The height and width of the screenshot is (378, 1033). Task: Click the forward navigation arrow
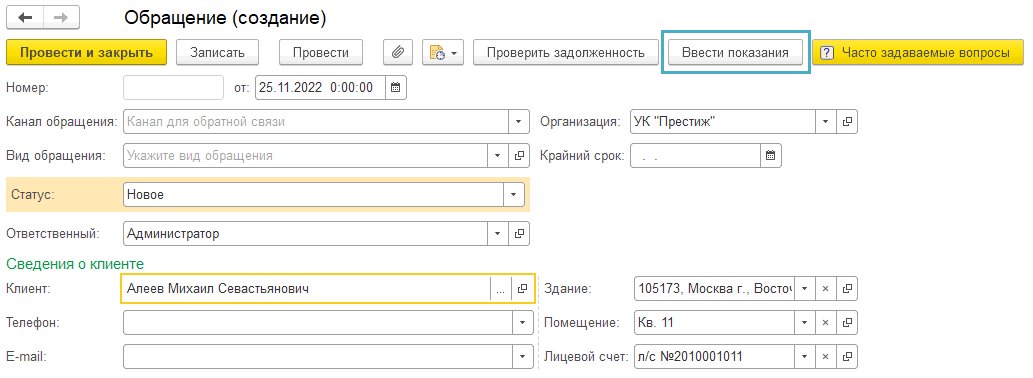tap(61, 18)
